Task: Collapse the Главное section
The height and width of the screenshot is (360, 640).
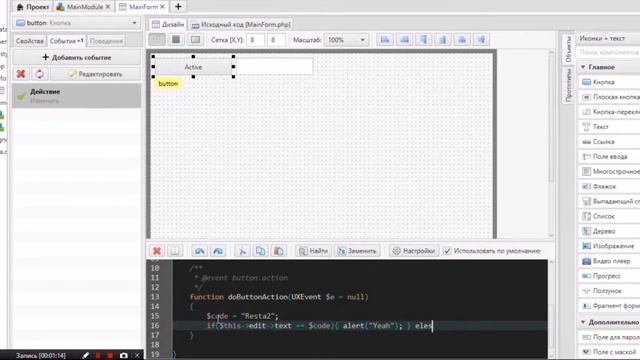Action: click(583, 67)
